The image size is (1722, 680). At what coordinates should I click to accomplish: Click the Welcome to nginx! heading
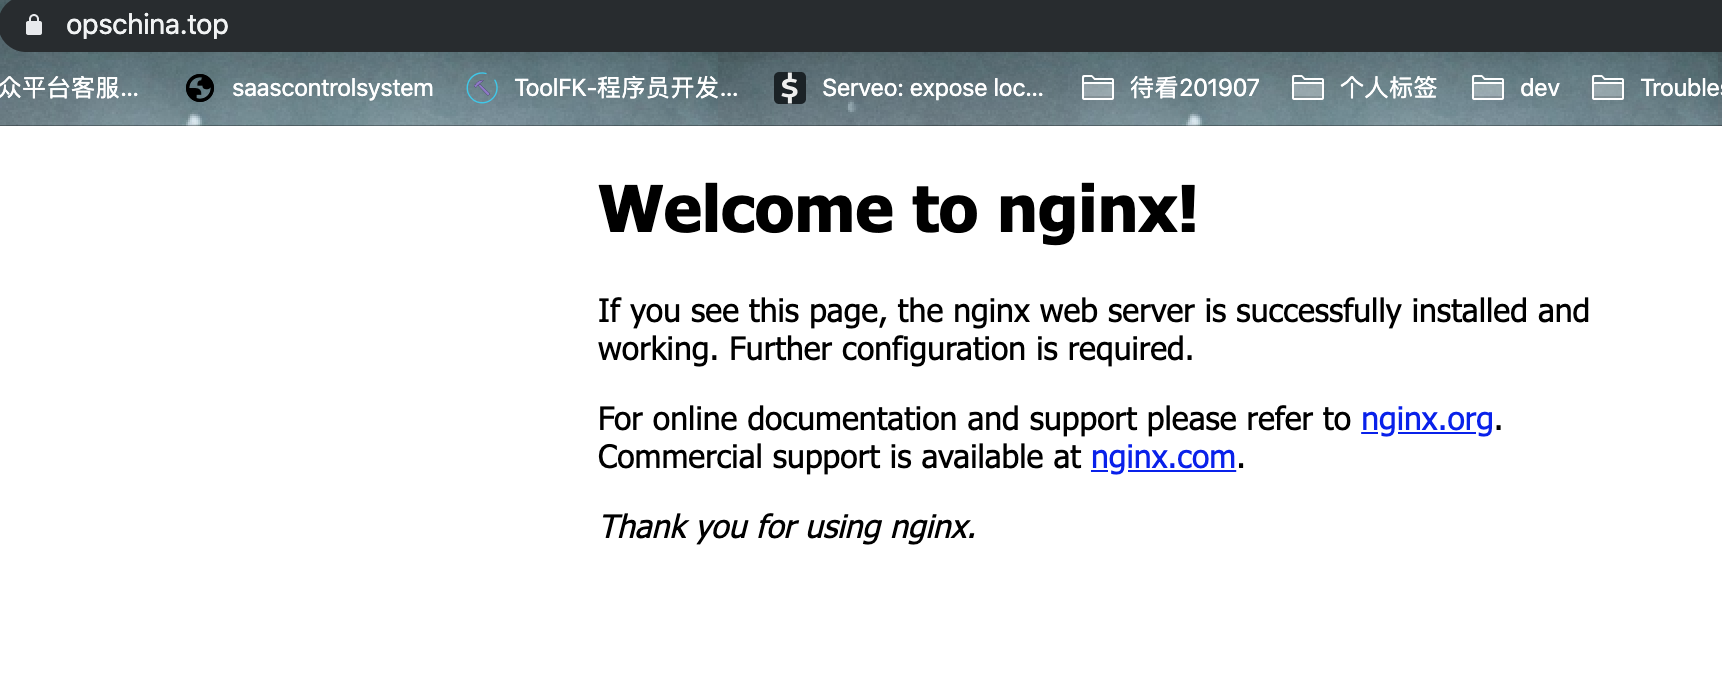pyautogui.click(x=897, y=210)
